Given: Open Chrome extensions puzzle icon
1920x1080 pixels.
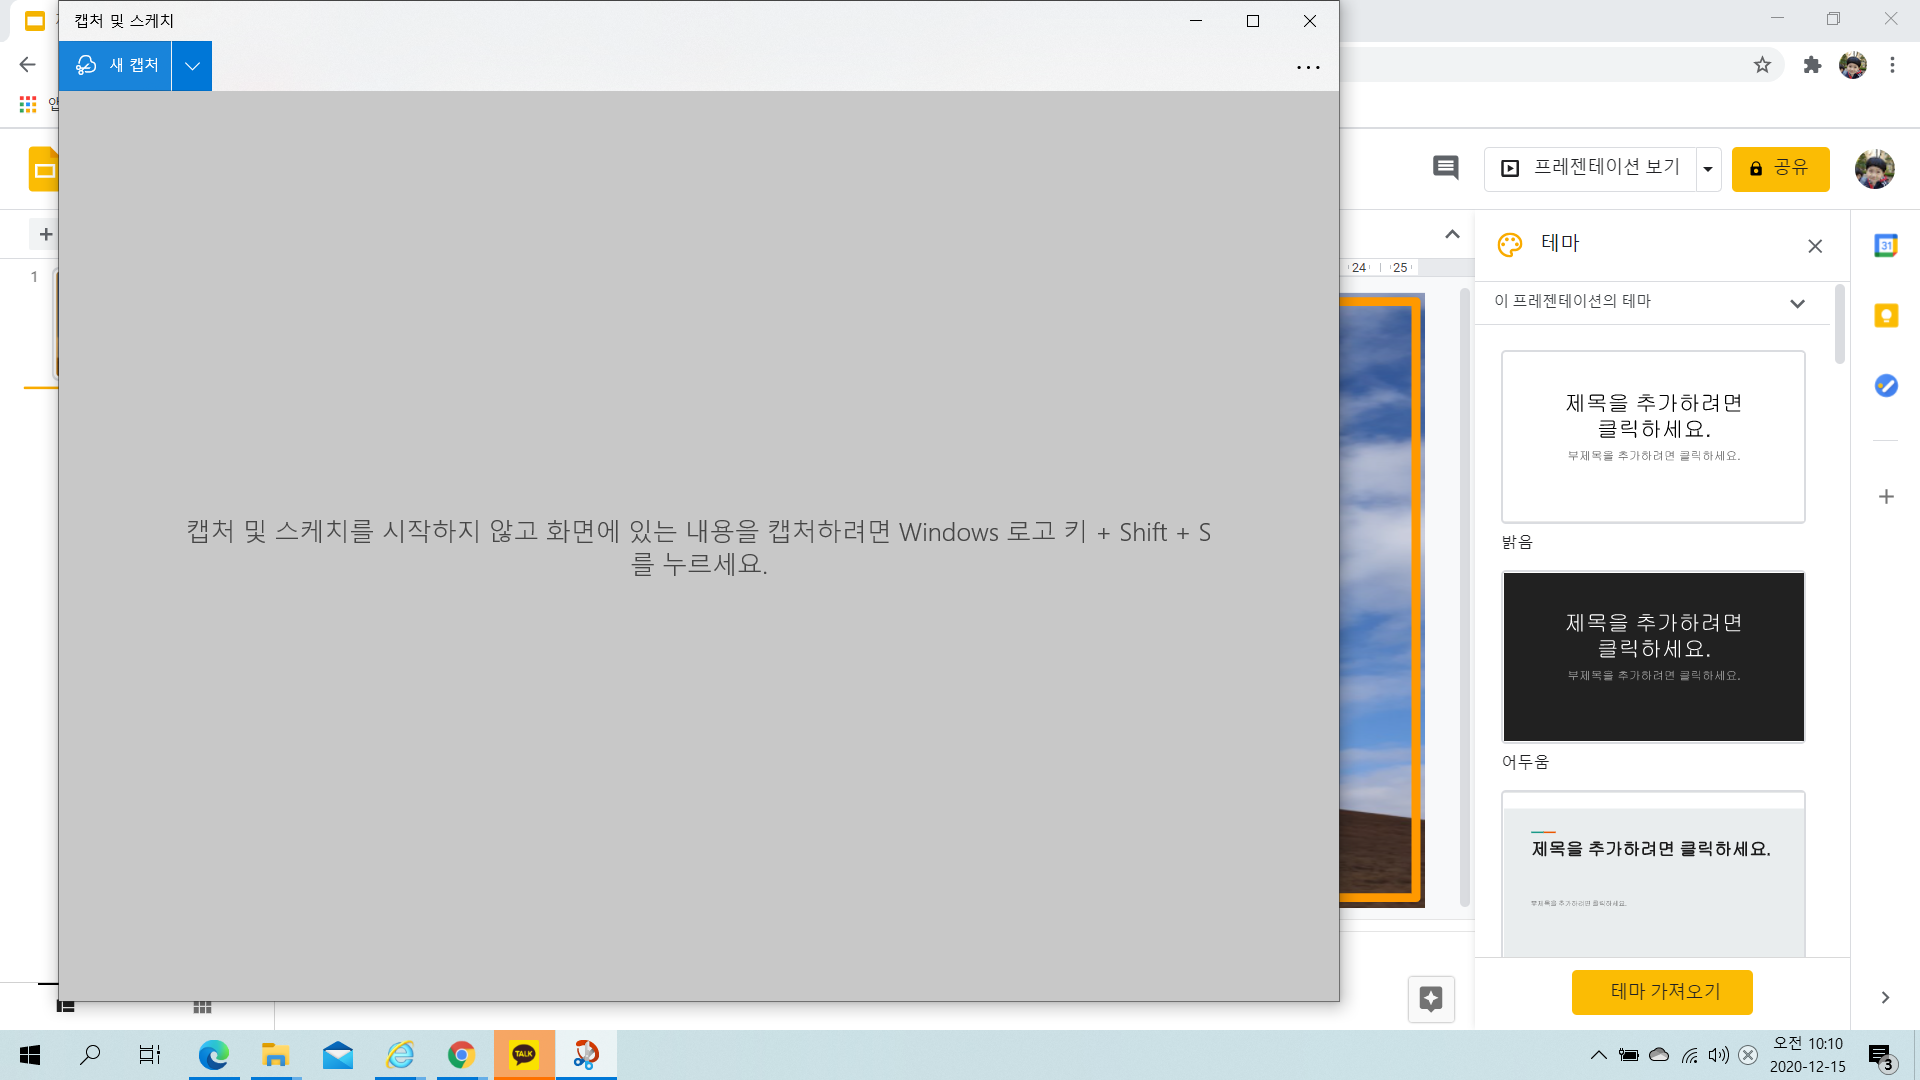Looking at the screenshot, I should (x=1812, y=65).
